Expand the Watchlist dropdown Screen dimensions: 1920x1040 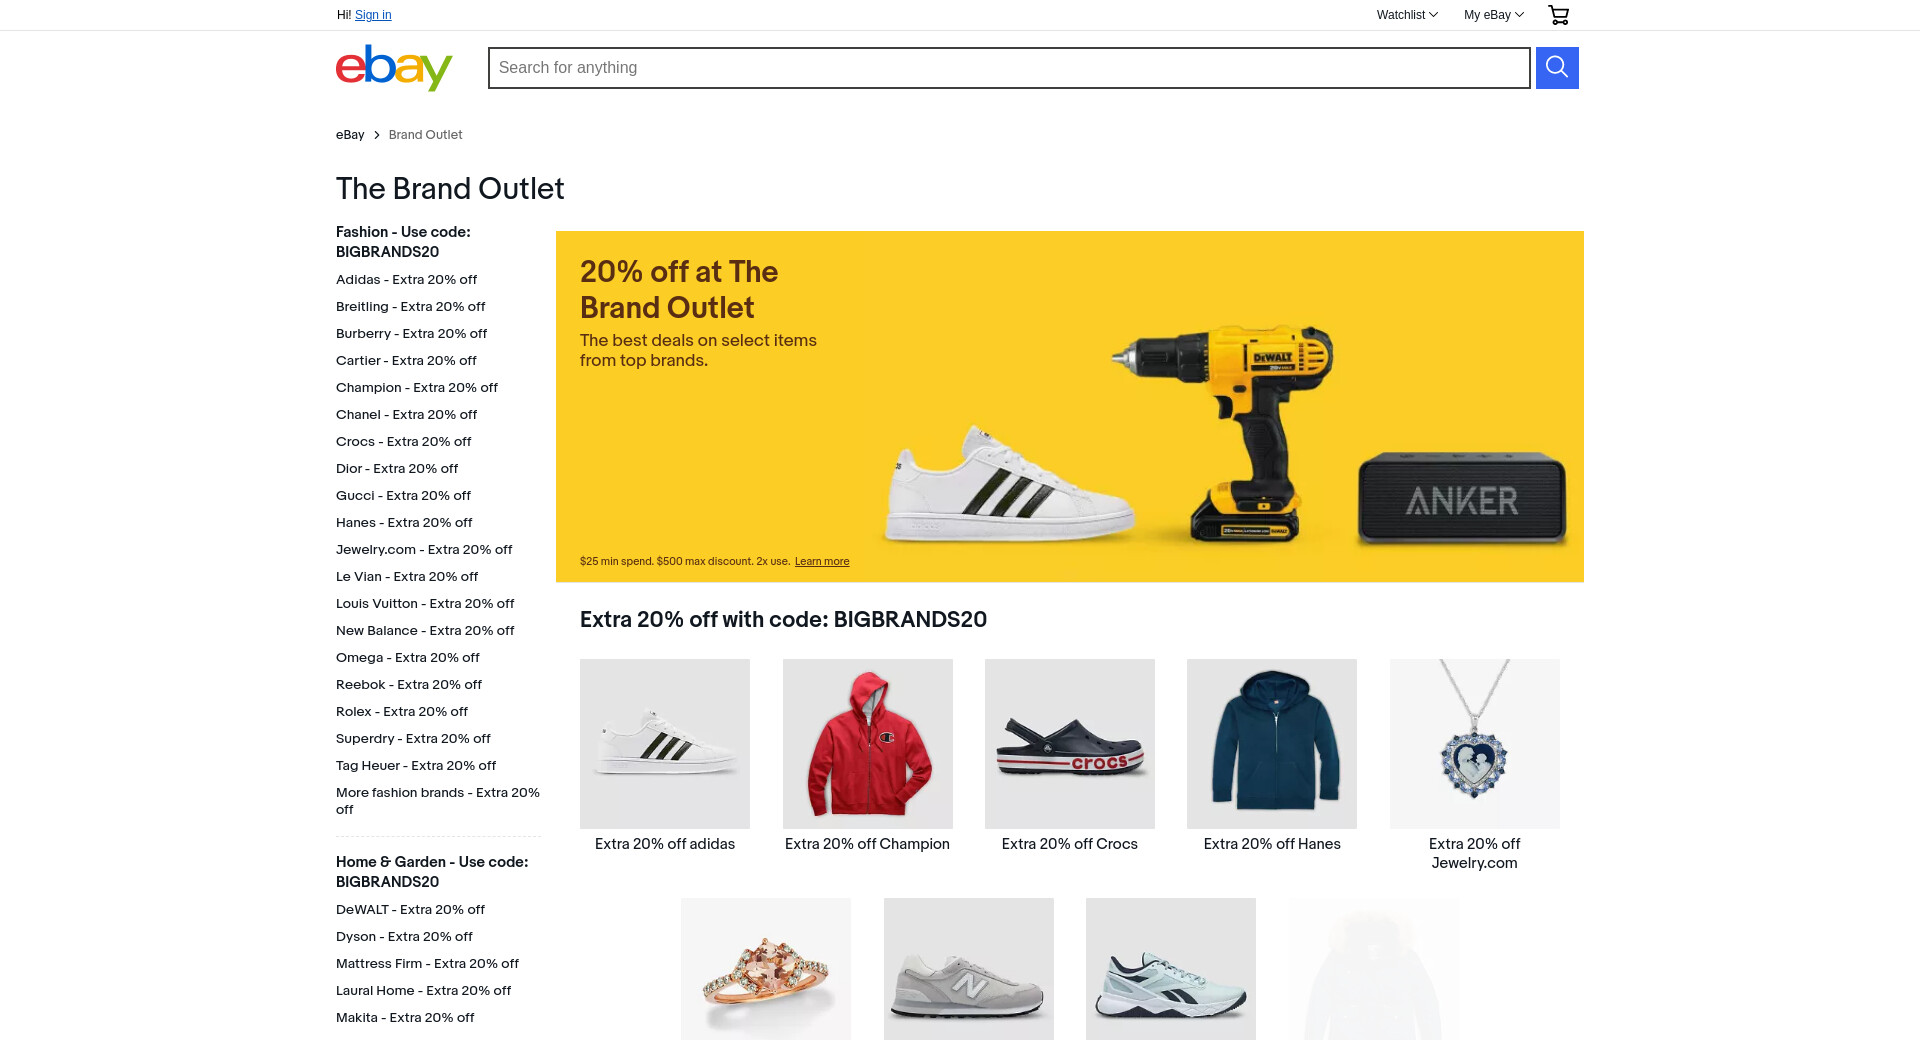(1407, 15)
